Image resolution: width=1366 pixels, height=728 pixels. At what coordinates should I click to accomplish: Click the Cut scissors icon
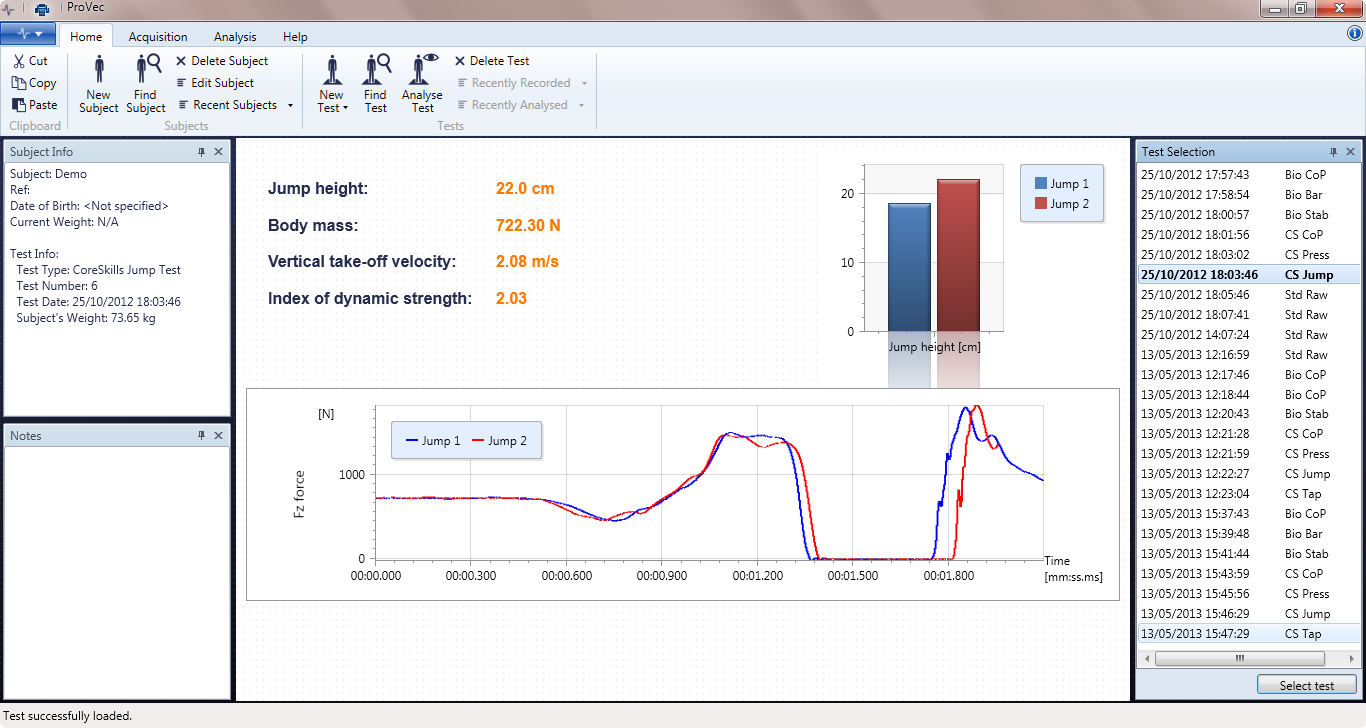(x=19, y=61)
